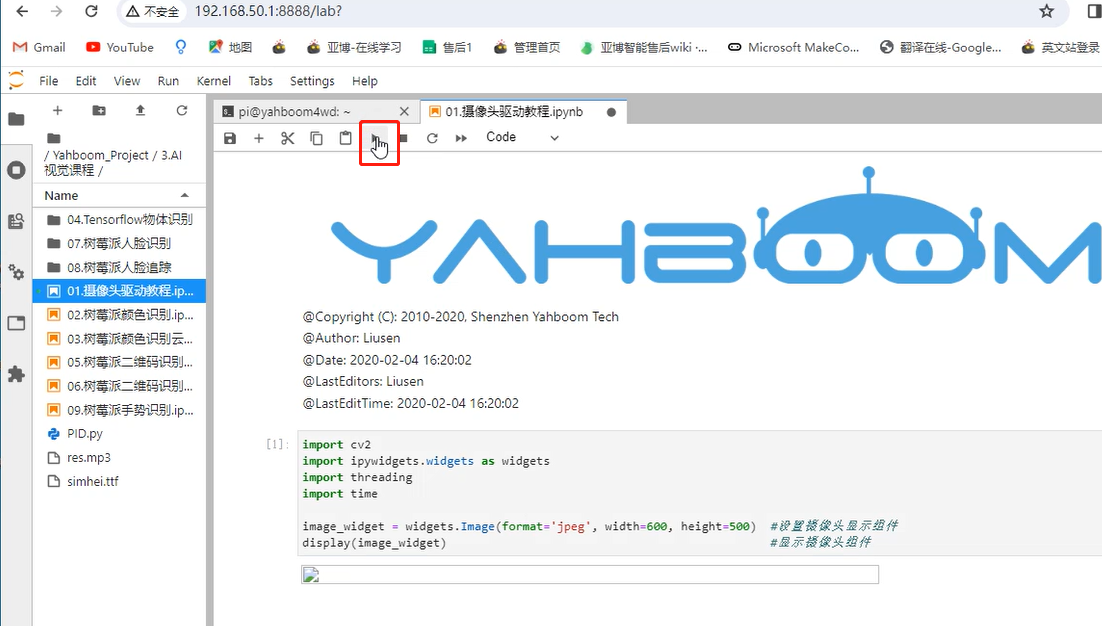Open the Gmail bookmark
Viewport: 1102px width, 626px height.
(x=39, y=47)
